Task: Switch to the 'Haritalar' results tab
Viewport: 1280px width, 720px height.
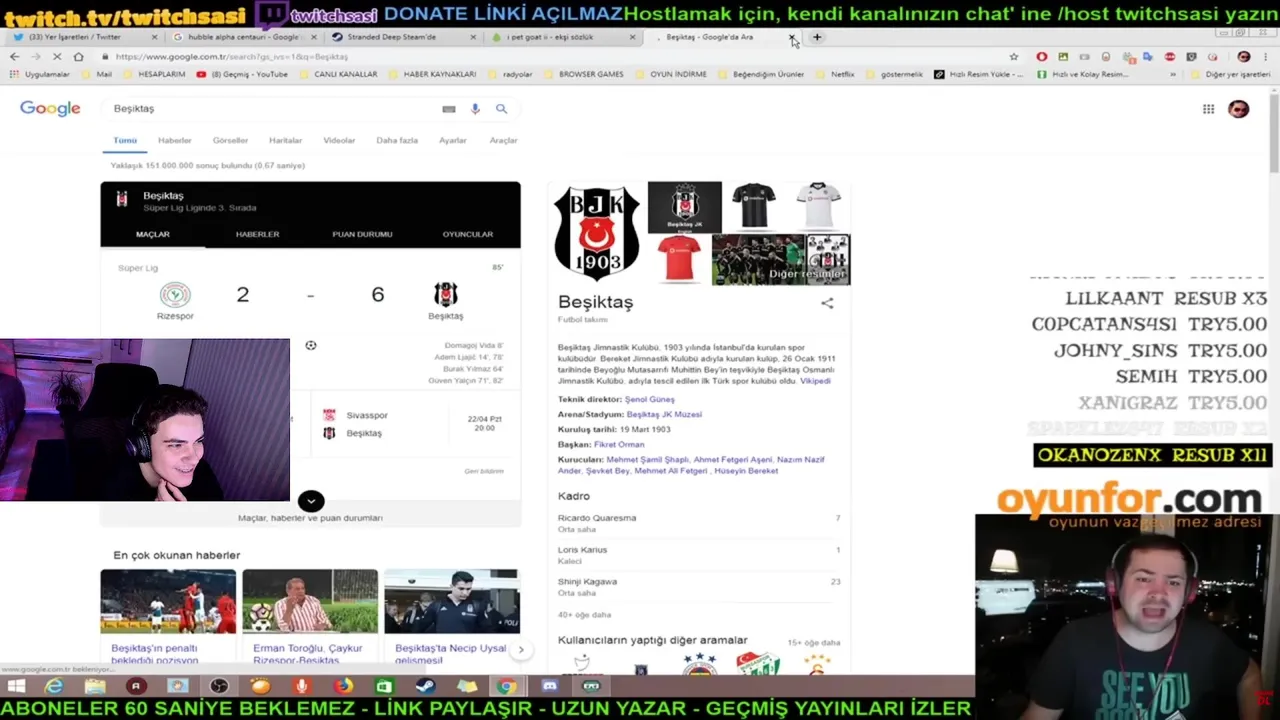Action: 285,140
